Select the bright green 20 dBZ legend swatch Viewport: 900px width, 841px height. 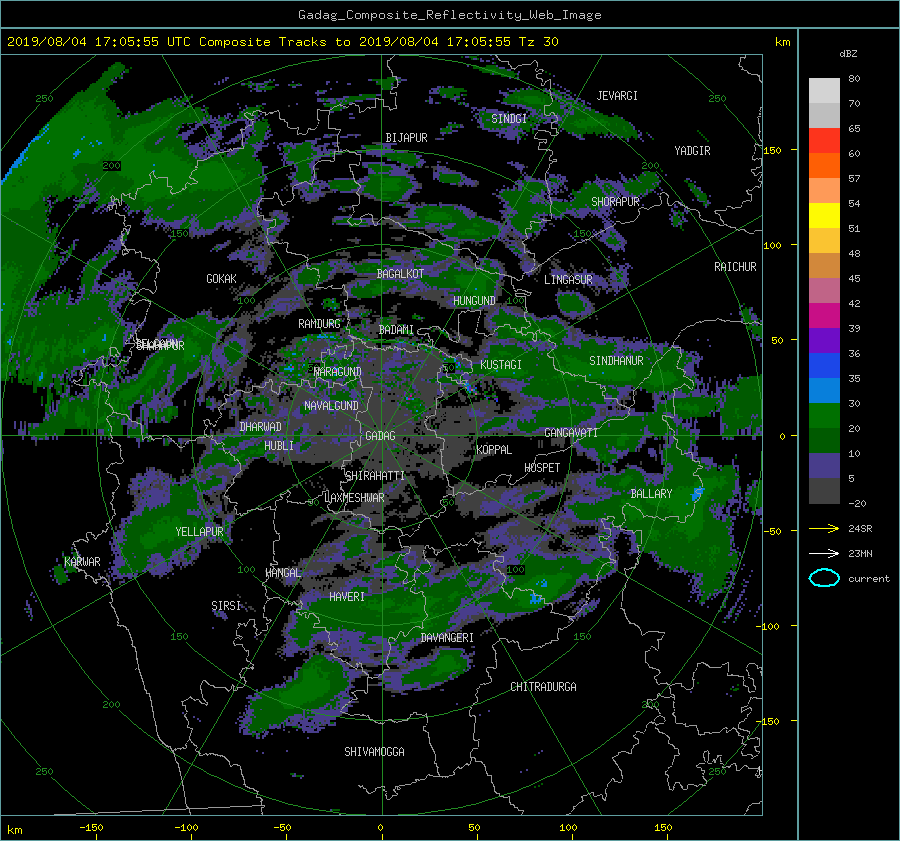824,416
